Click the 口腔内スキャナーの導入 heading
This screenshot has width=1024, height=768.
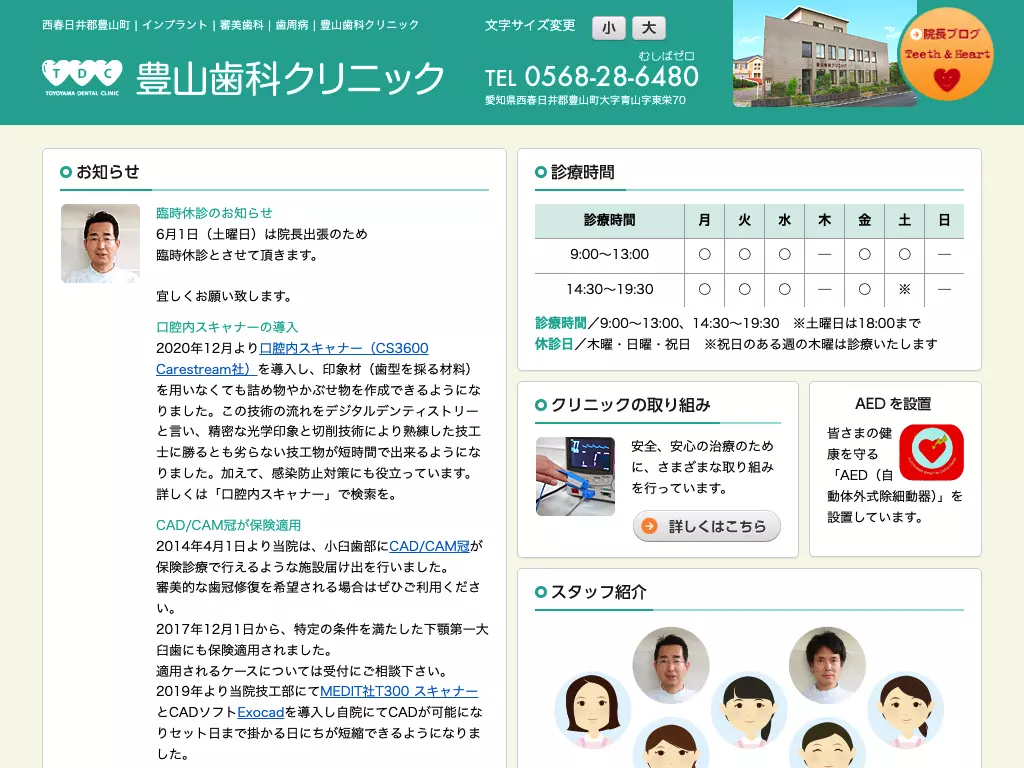click(x=227, y=327)
